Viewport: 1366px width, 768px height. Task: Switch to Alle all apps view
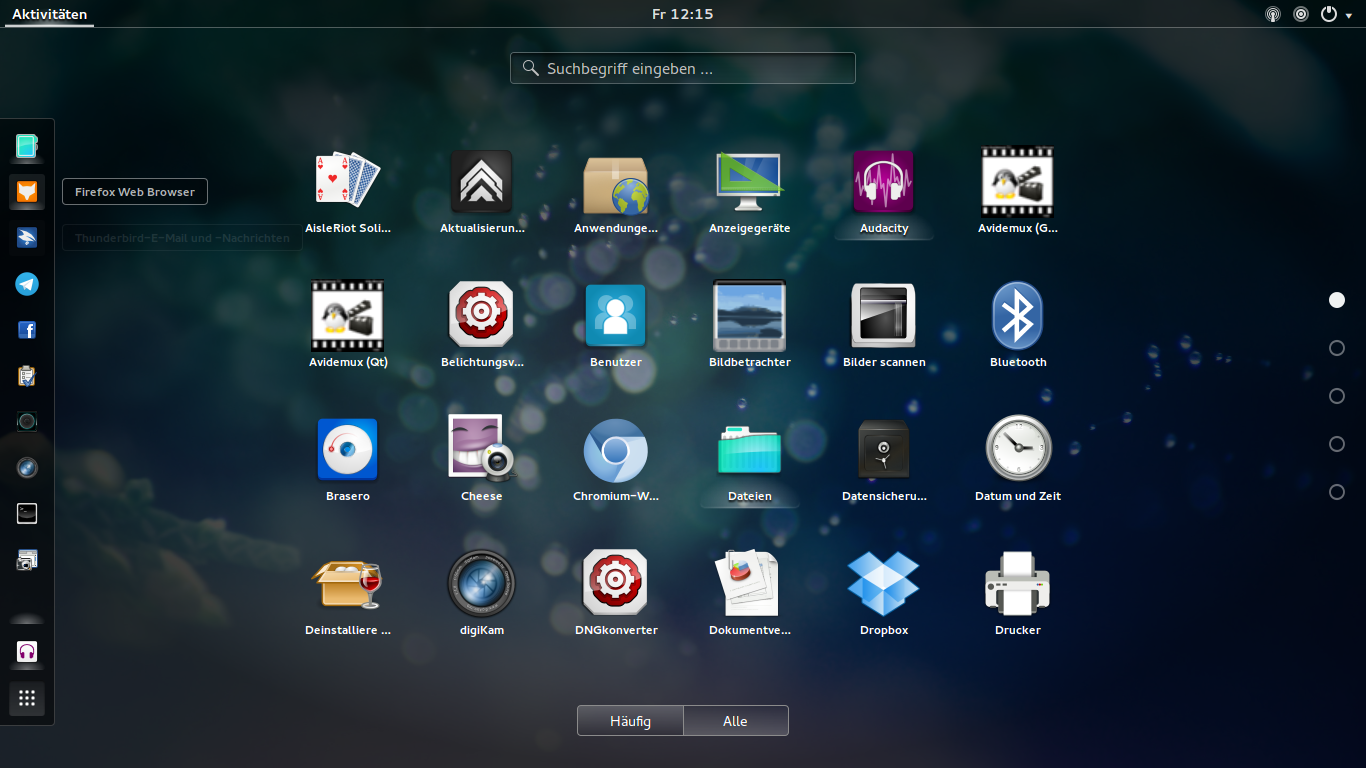[736, 721]
